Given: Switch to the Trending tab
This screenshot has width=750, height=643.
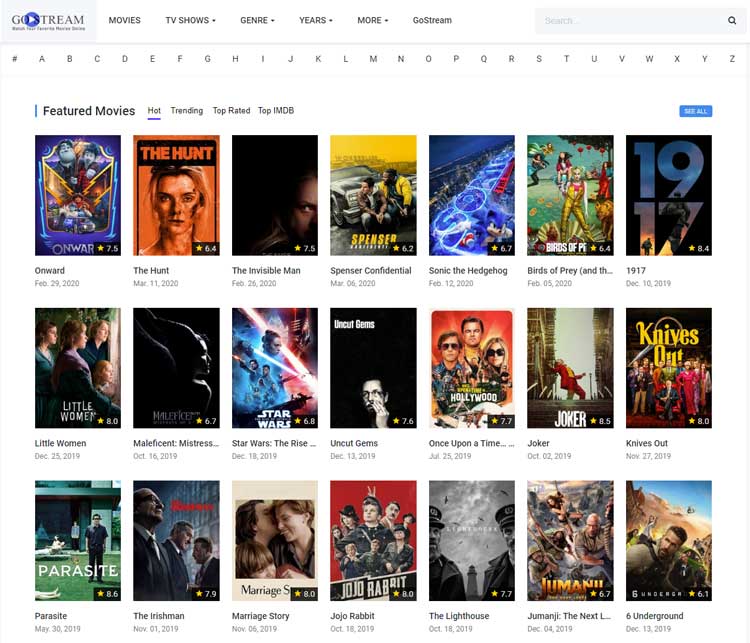Looking at the screenshot, I should [187, 111].
